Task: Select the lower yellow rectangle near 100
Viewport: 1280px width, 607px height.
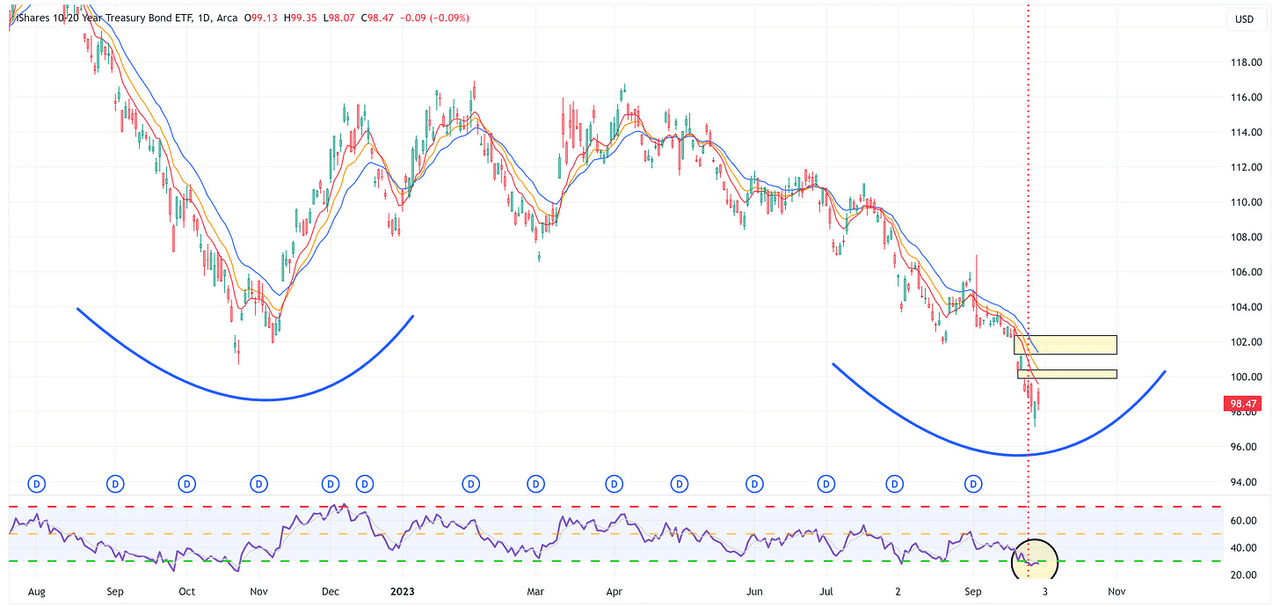Action: click(x=1066, y=375)
